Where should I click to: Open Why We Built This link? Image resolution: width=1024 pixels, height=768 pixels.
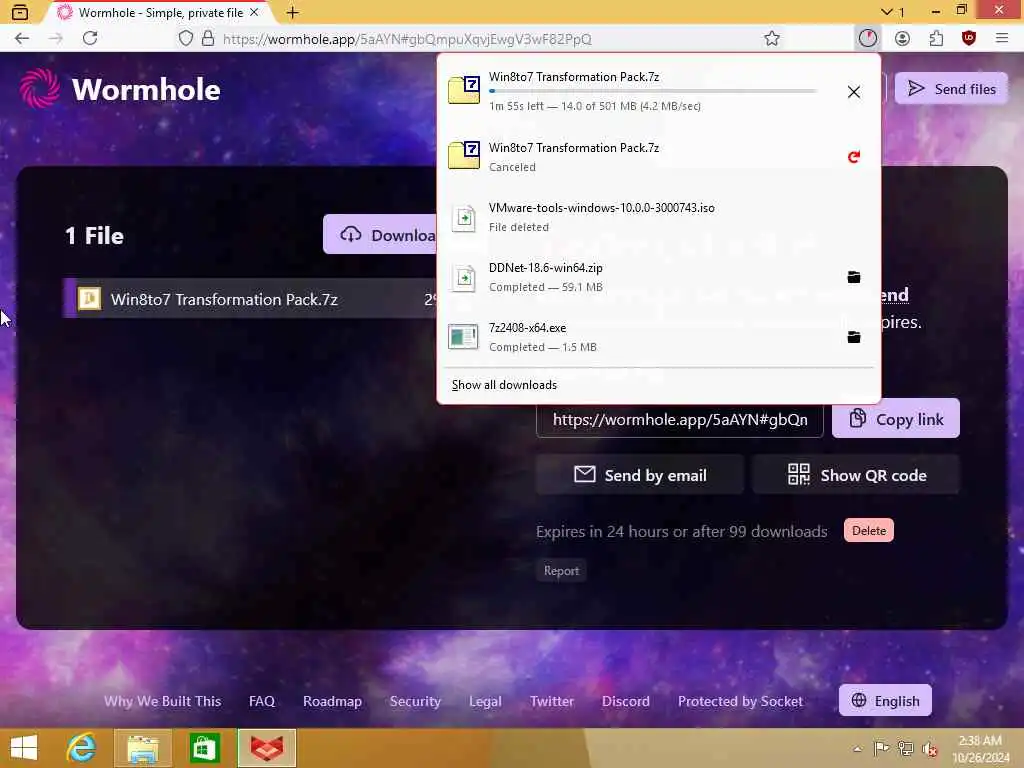tap(163, 701)
